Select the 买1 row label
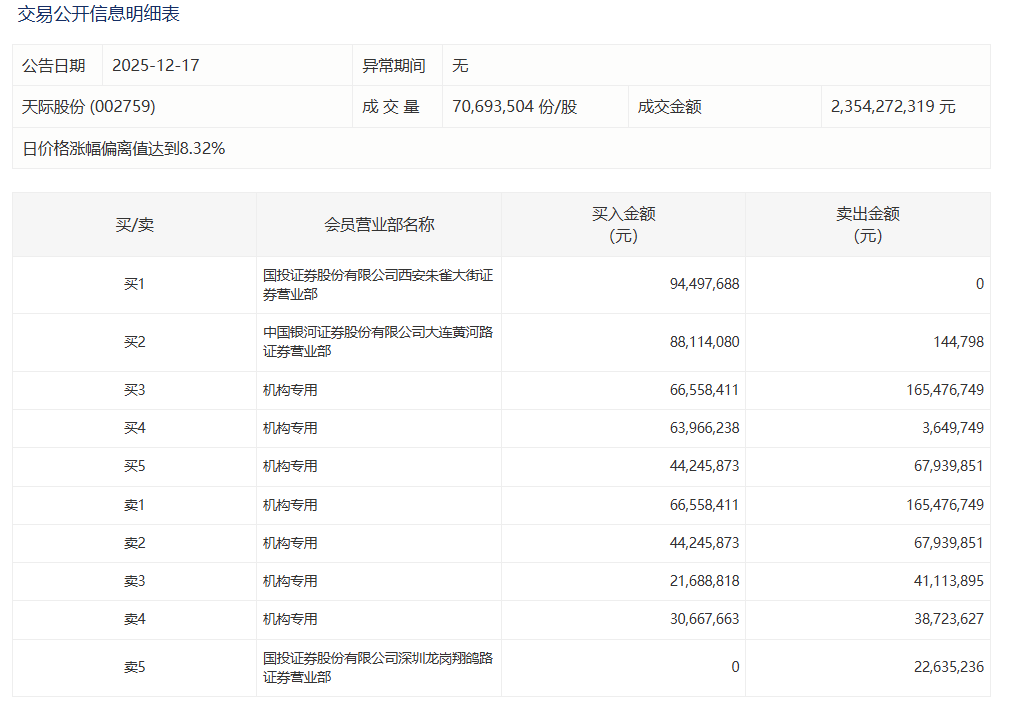The width and height of the screenshot is (1009, 710). (134, 285)
